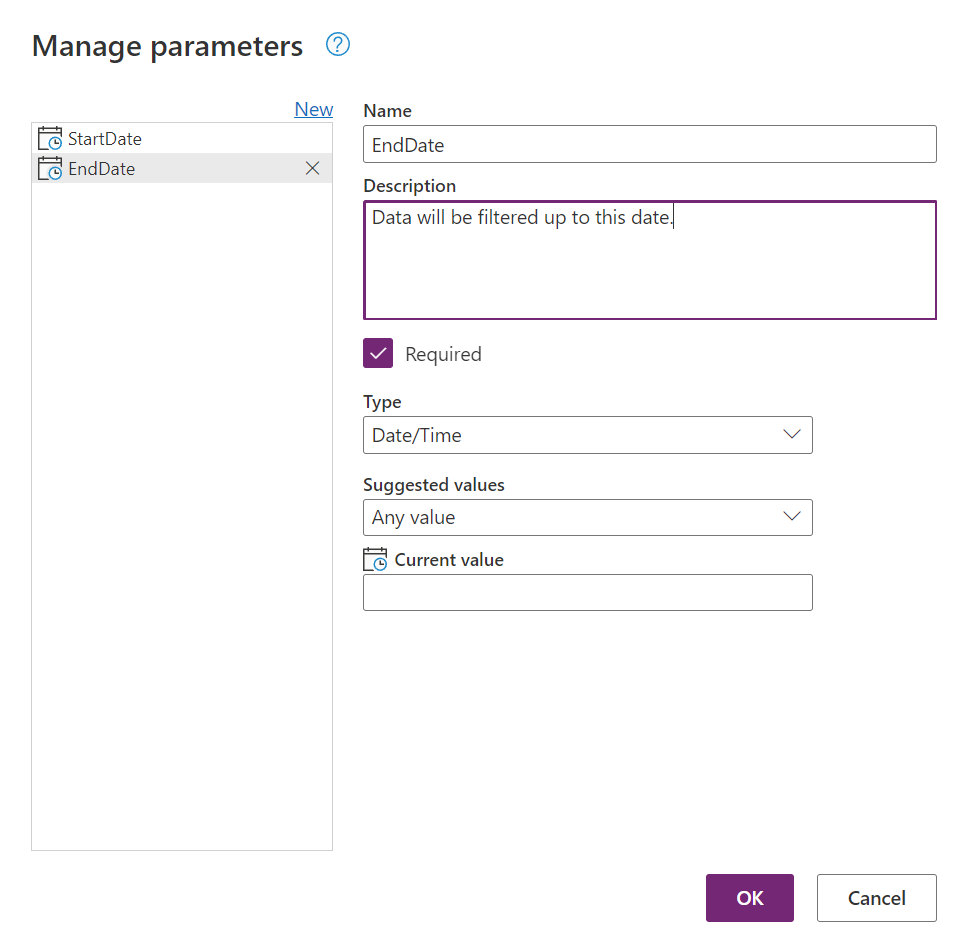Viewport: 966px width, 945px height.
Task: Create a parameter with the New link
Action: coord(314,109)
